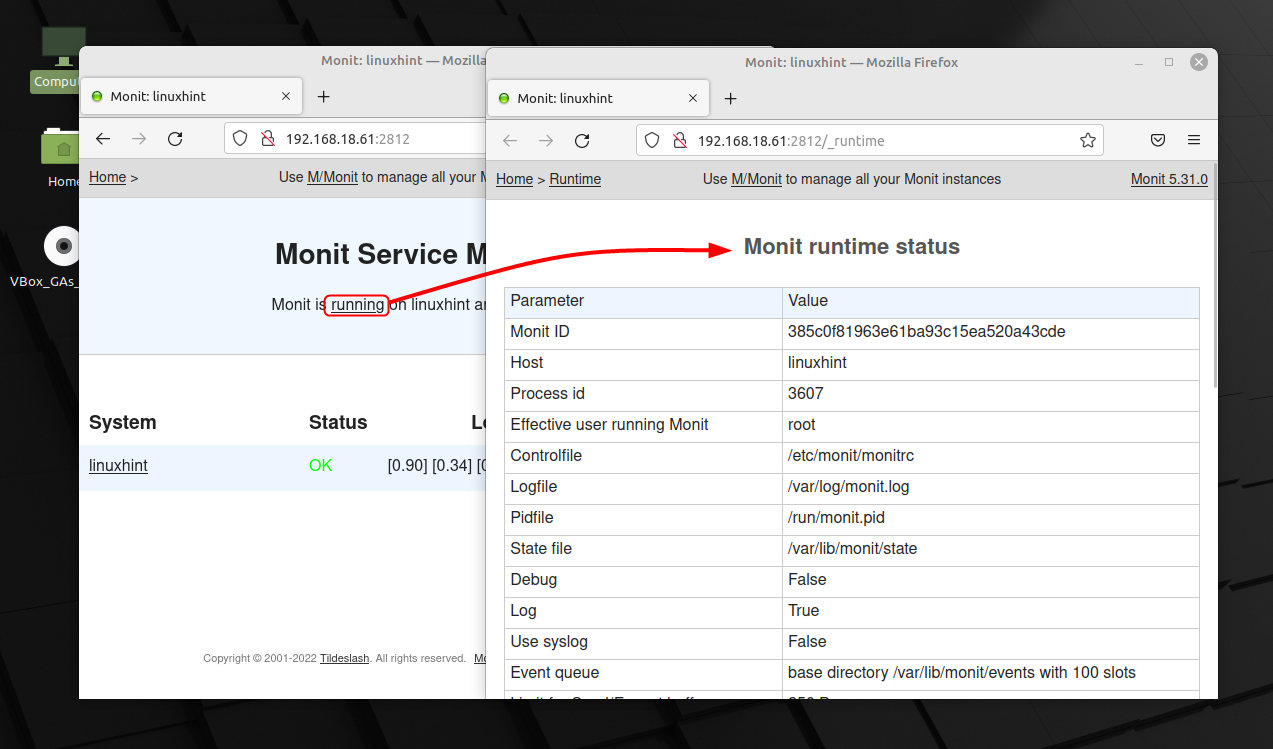The height and width of the screenshot is (749, 1273).
Task: Click the Home link in the rear window
Action: click(107, 177)
